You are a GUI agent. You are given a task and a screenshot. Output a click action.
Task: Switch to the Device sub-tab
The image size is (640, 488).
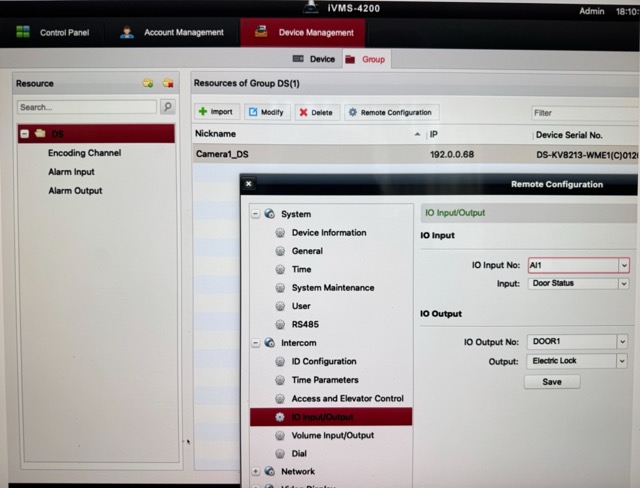click(314, 60)
